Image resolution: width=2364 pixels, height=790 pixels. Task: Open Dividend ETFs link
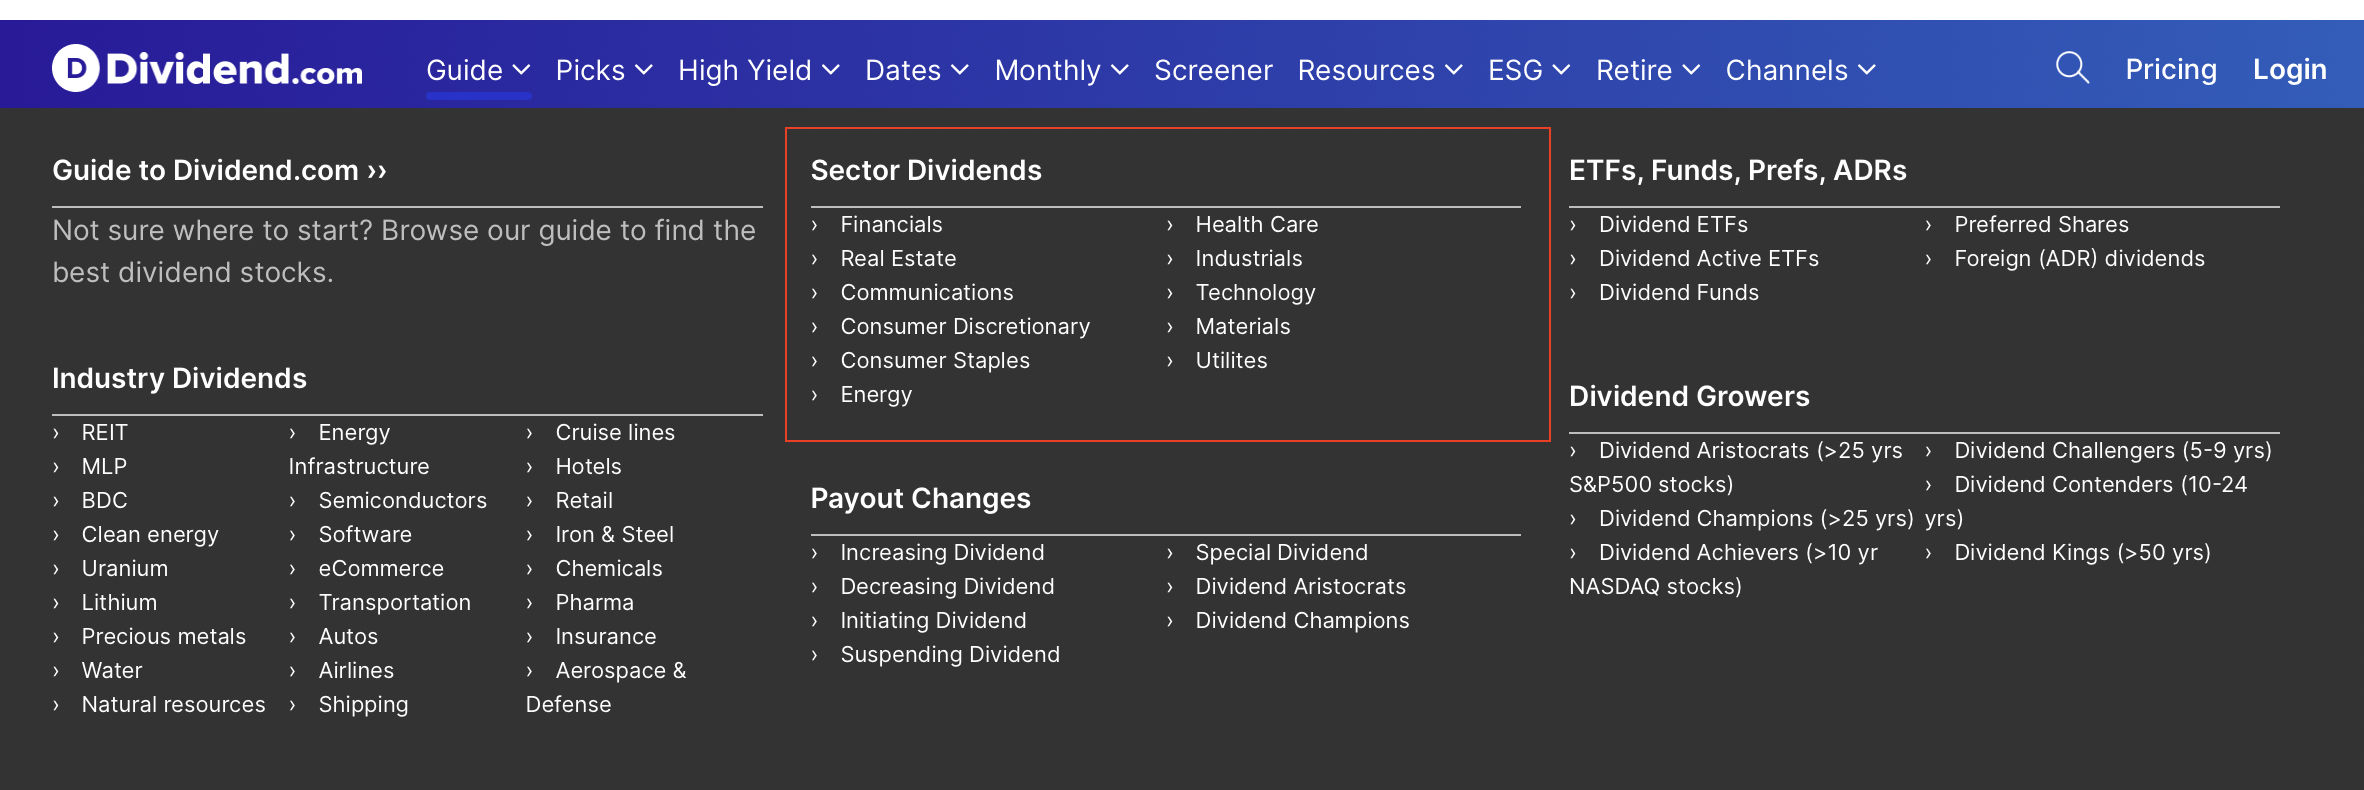[1673, 224]
